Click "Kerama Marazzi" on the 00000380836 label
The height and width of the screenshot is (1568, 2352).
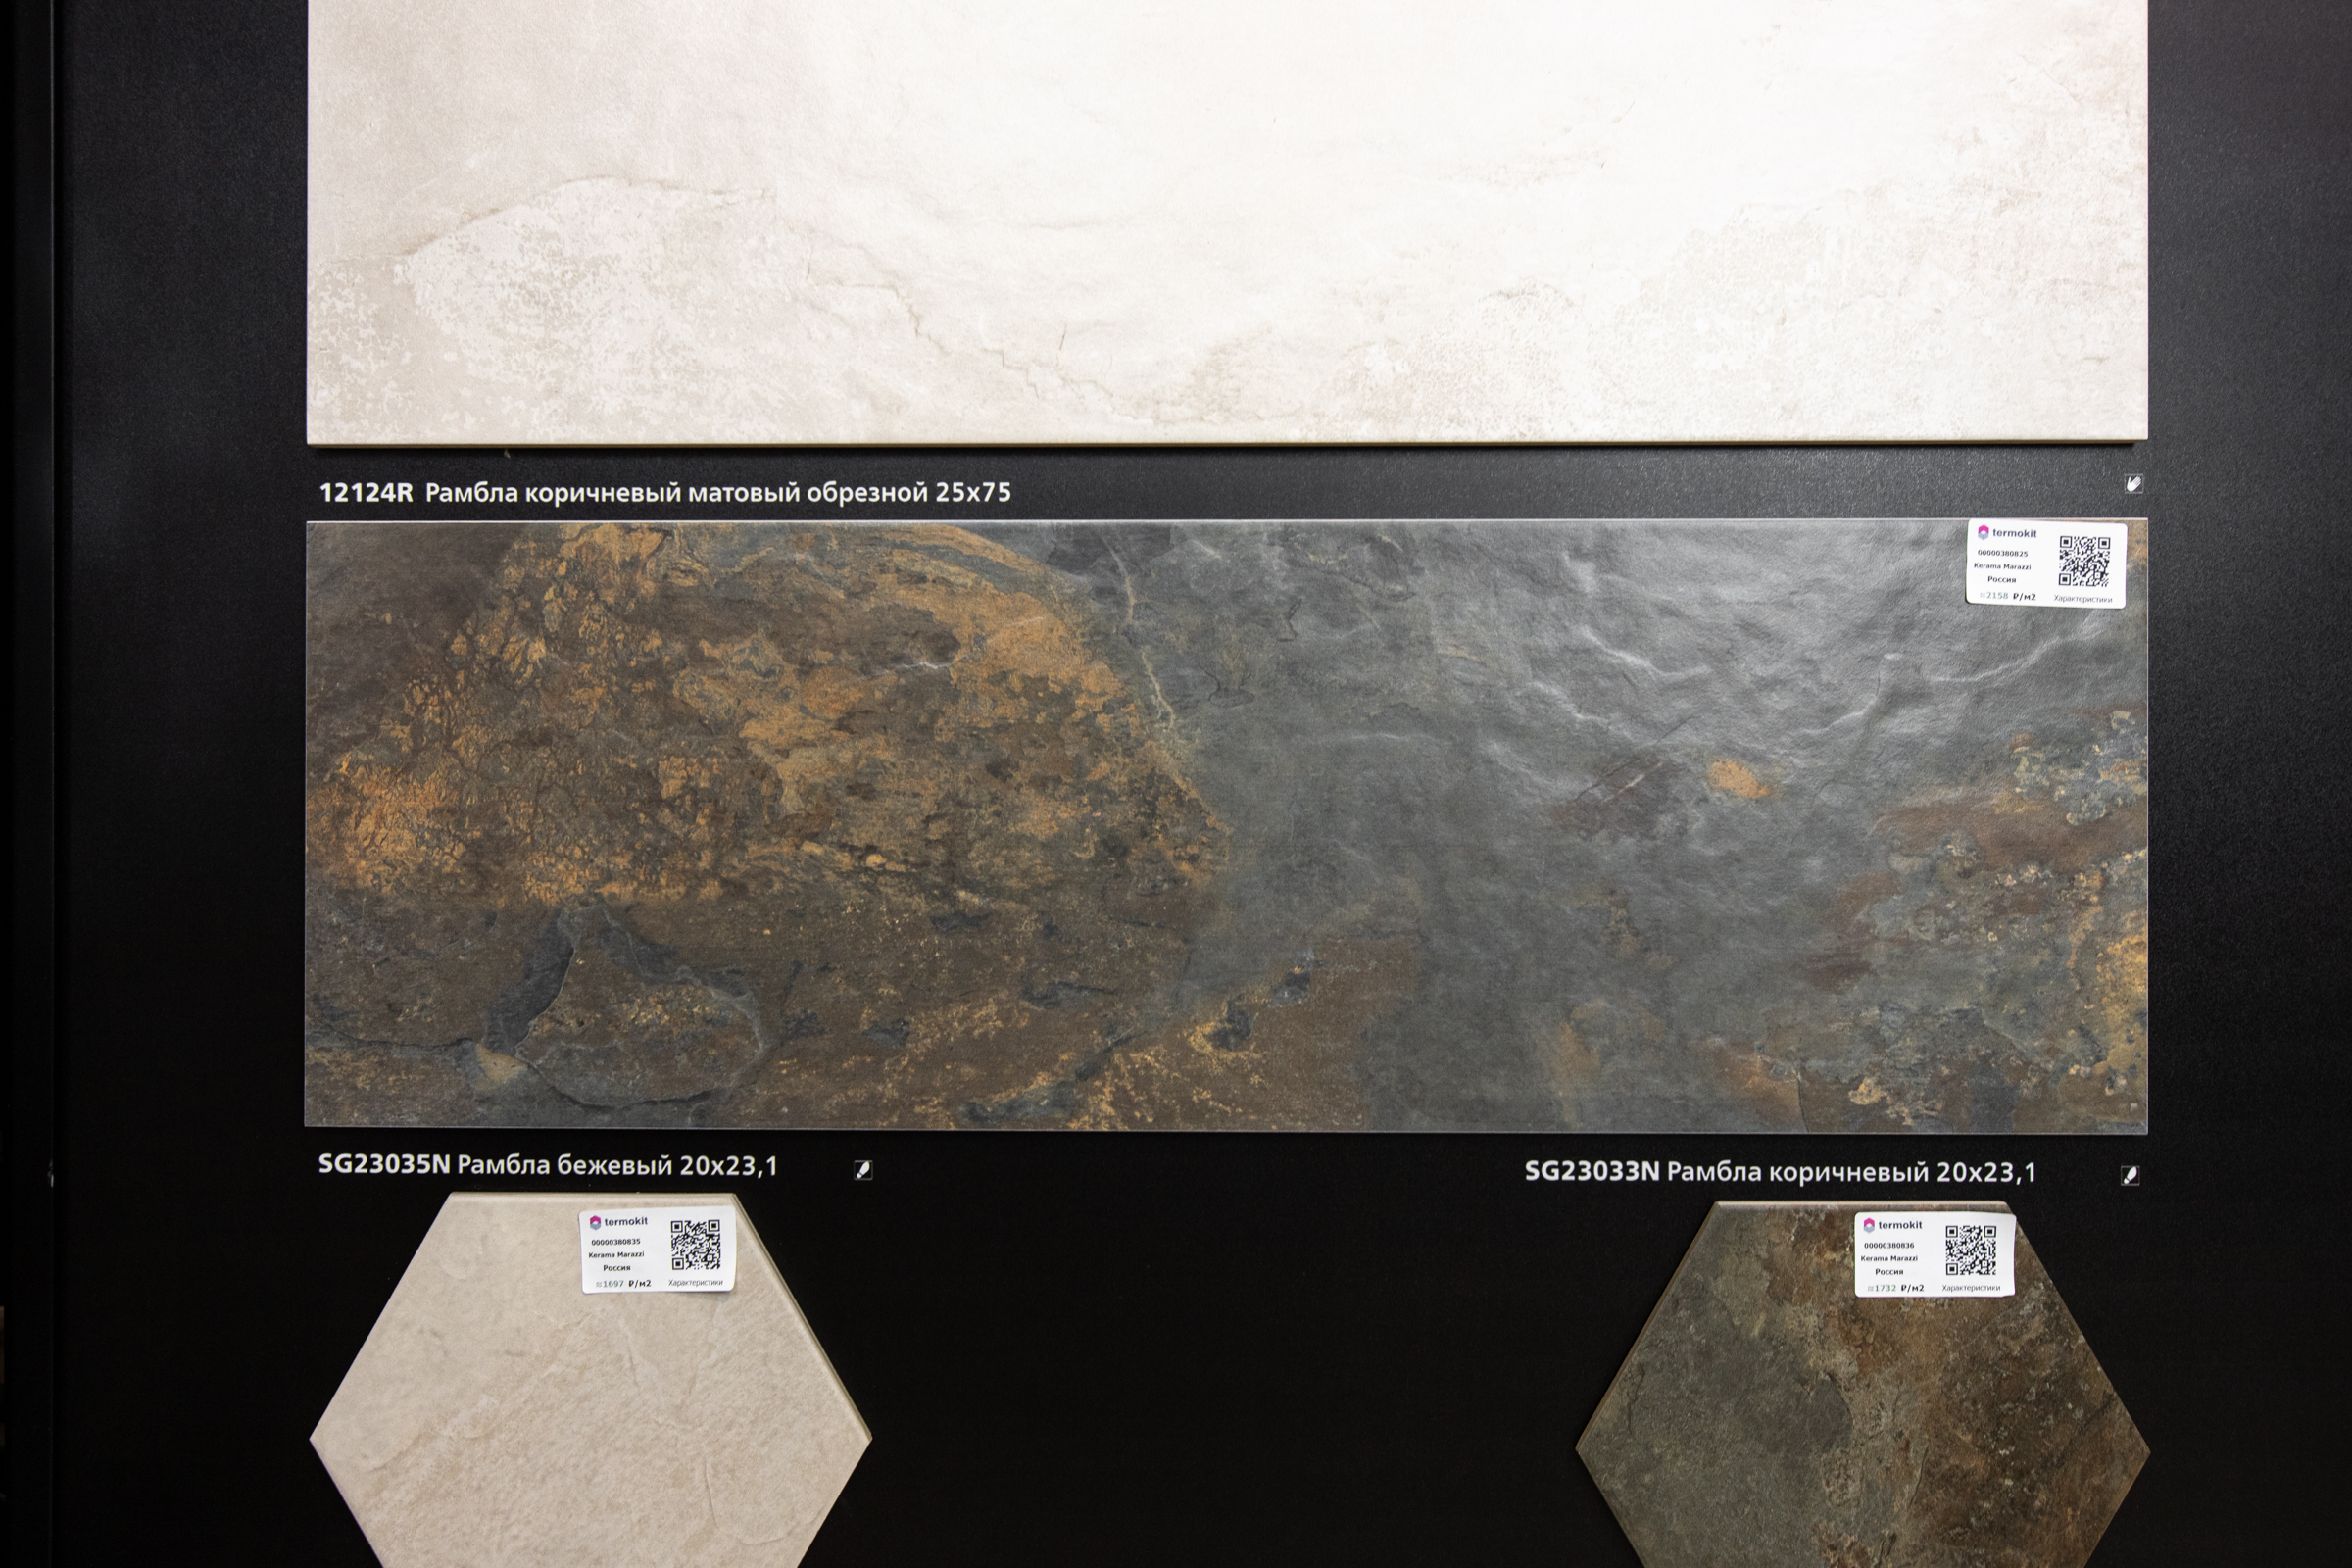coord(1890,1259)
